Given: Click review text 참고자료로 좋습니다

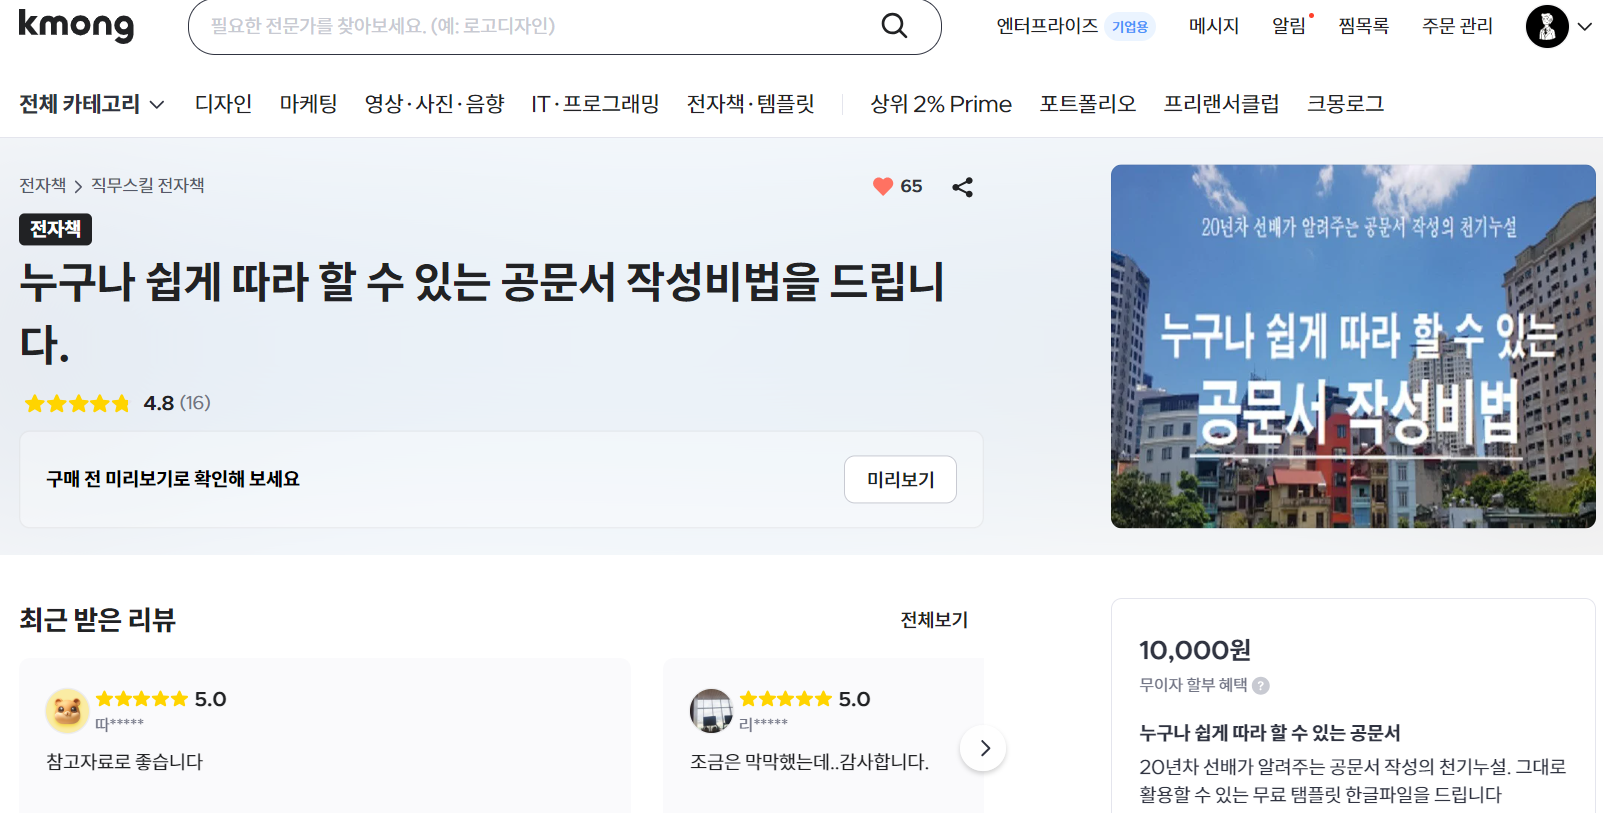Looking at the screenshot, I should 124,762.
